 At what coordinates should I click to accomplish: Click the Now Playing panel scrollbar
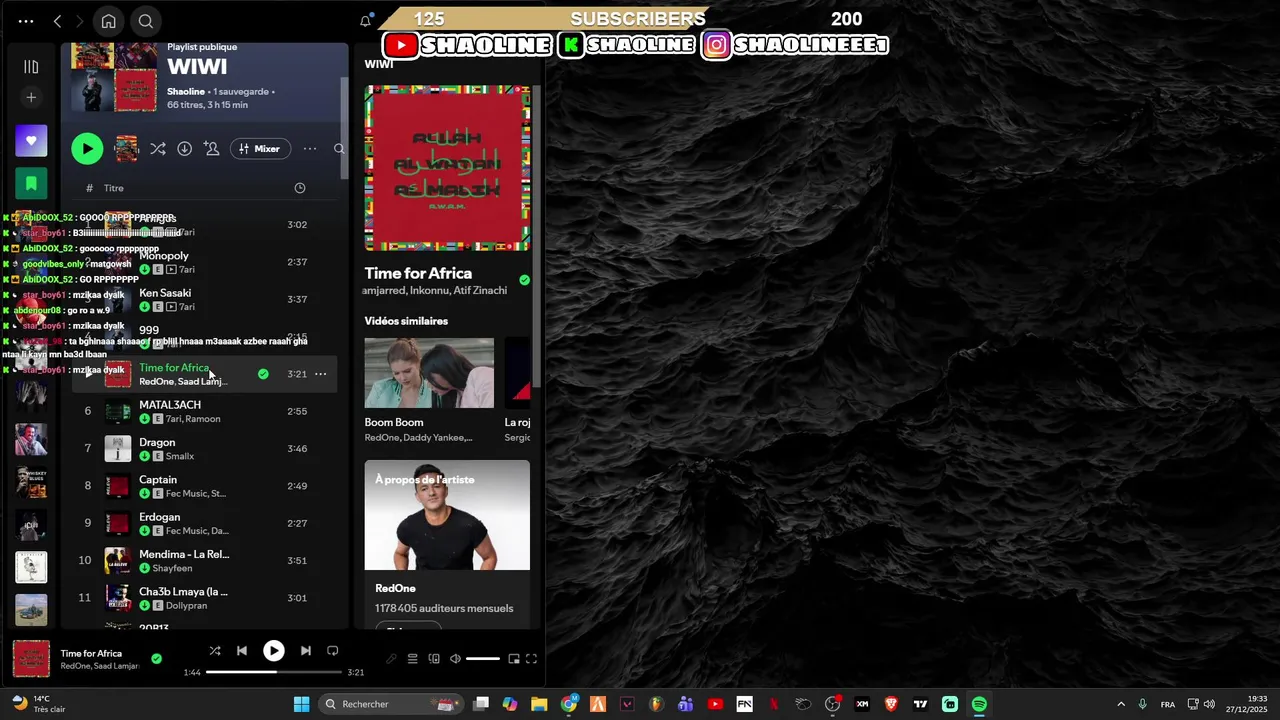point(536,236)
